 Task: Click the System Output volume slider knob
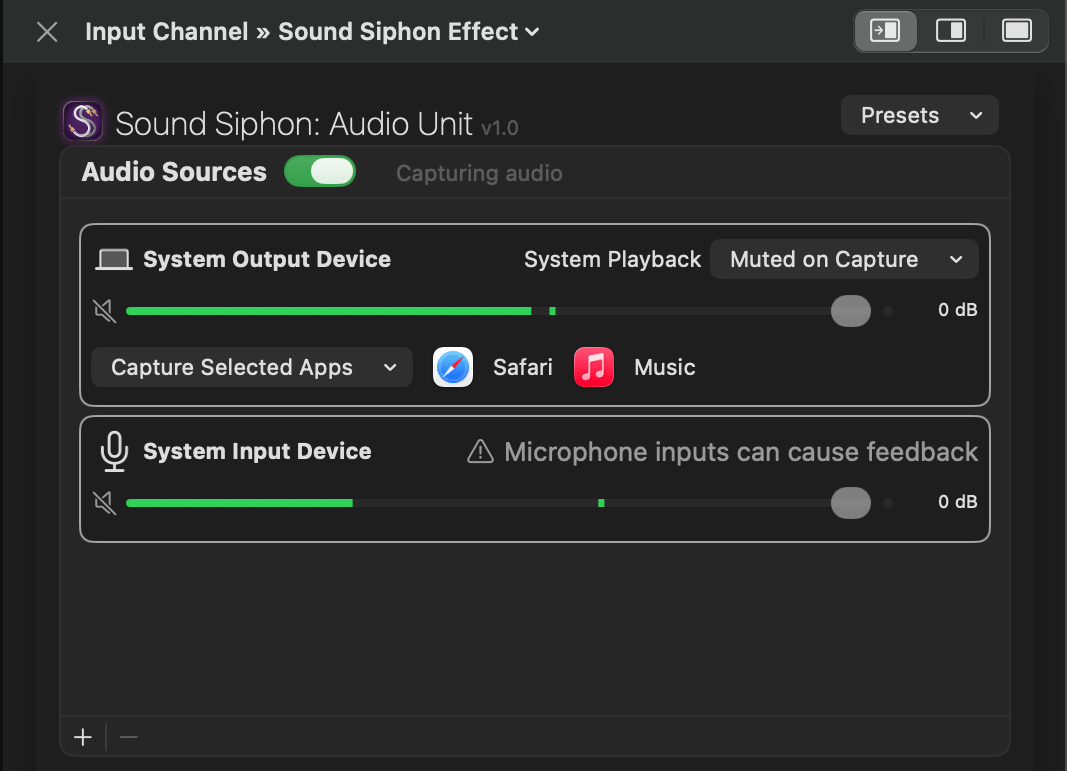pos(851,311)
